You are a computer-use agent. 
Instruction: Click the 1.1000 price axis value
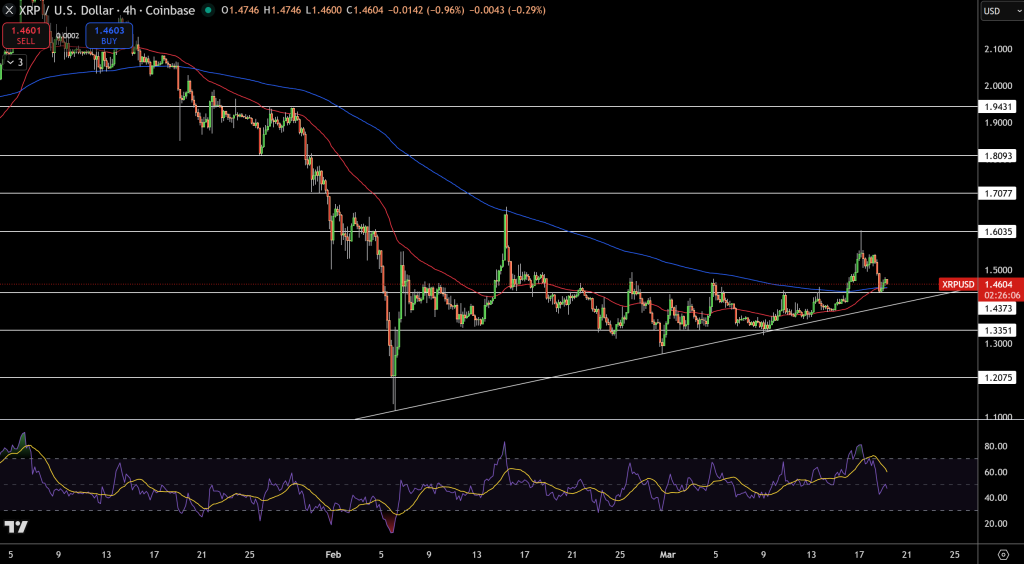pos(997,417)
